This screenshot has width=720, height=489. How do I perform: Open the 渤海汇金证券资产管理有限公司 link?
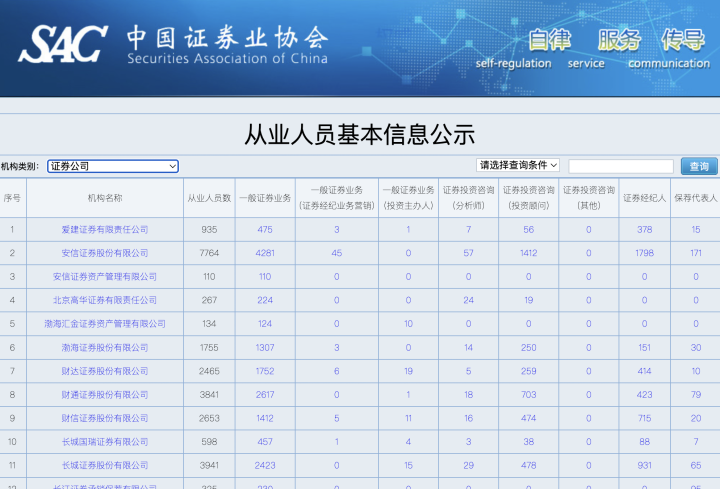(x=105, y=324)
